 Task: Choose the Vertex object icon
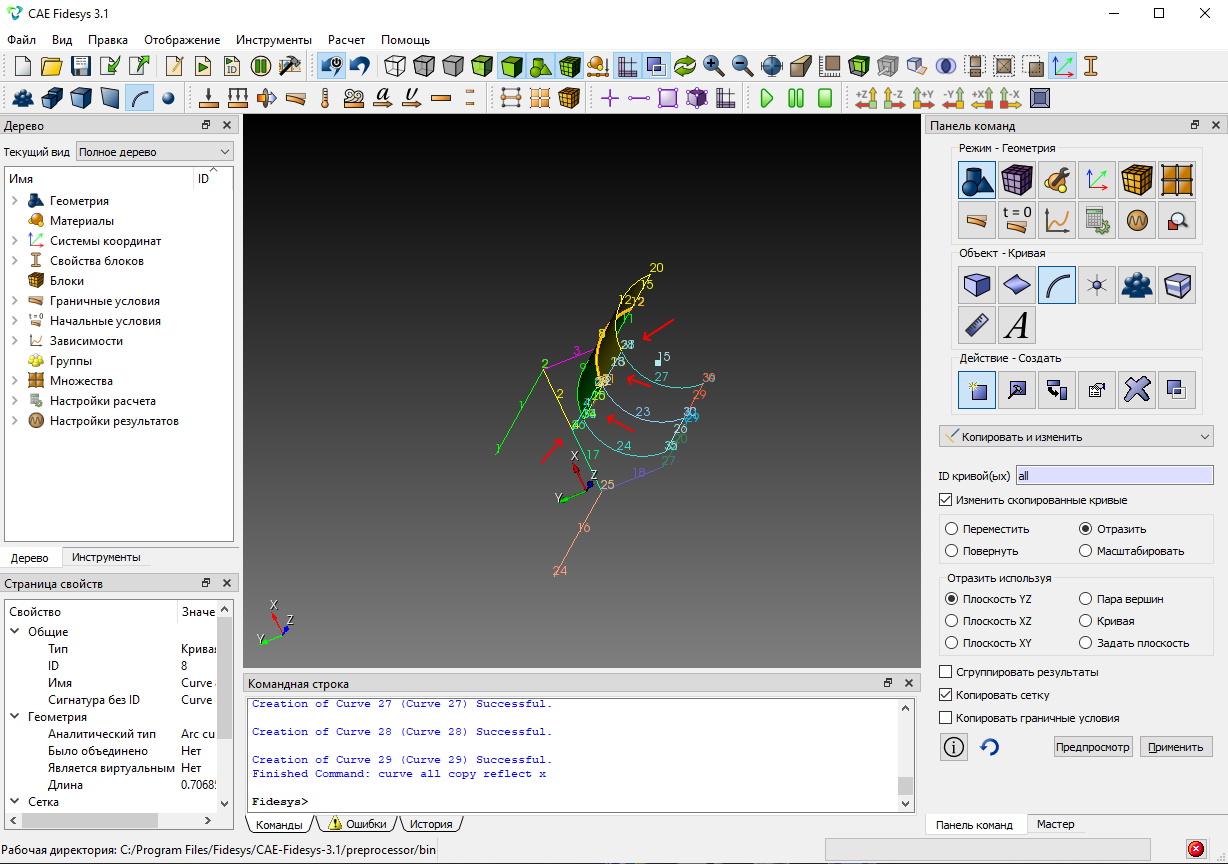pos(1097,286)
